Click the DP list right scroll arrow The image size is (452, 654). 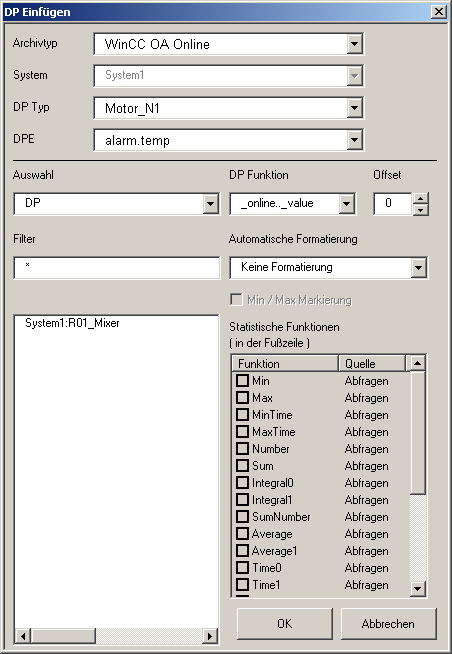point(210,636)
